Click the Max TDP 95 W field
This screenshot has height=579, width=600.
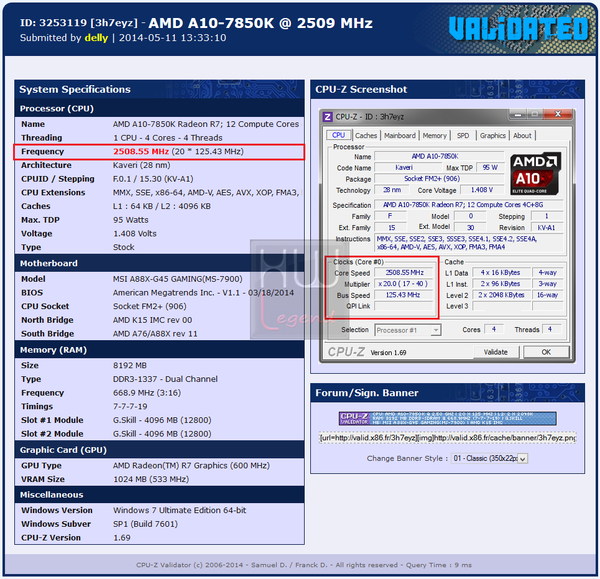(x=490, y=168)
